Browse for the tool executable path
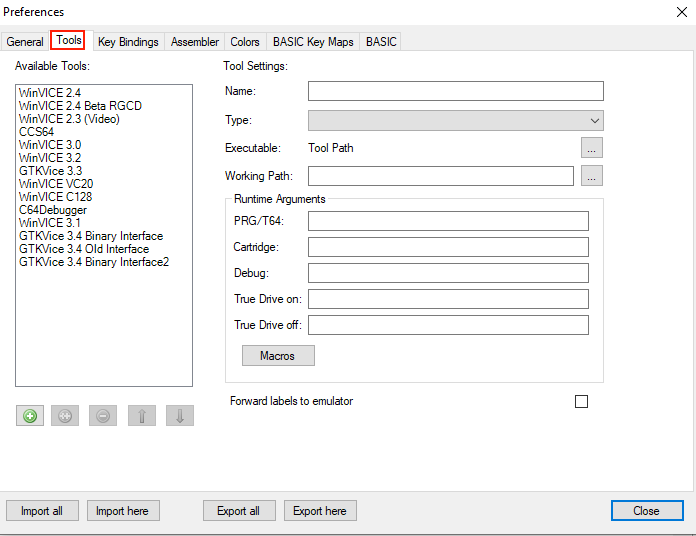Viewport: 696px width, 536px height. click(592, 148)
